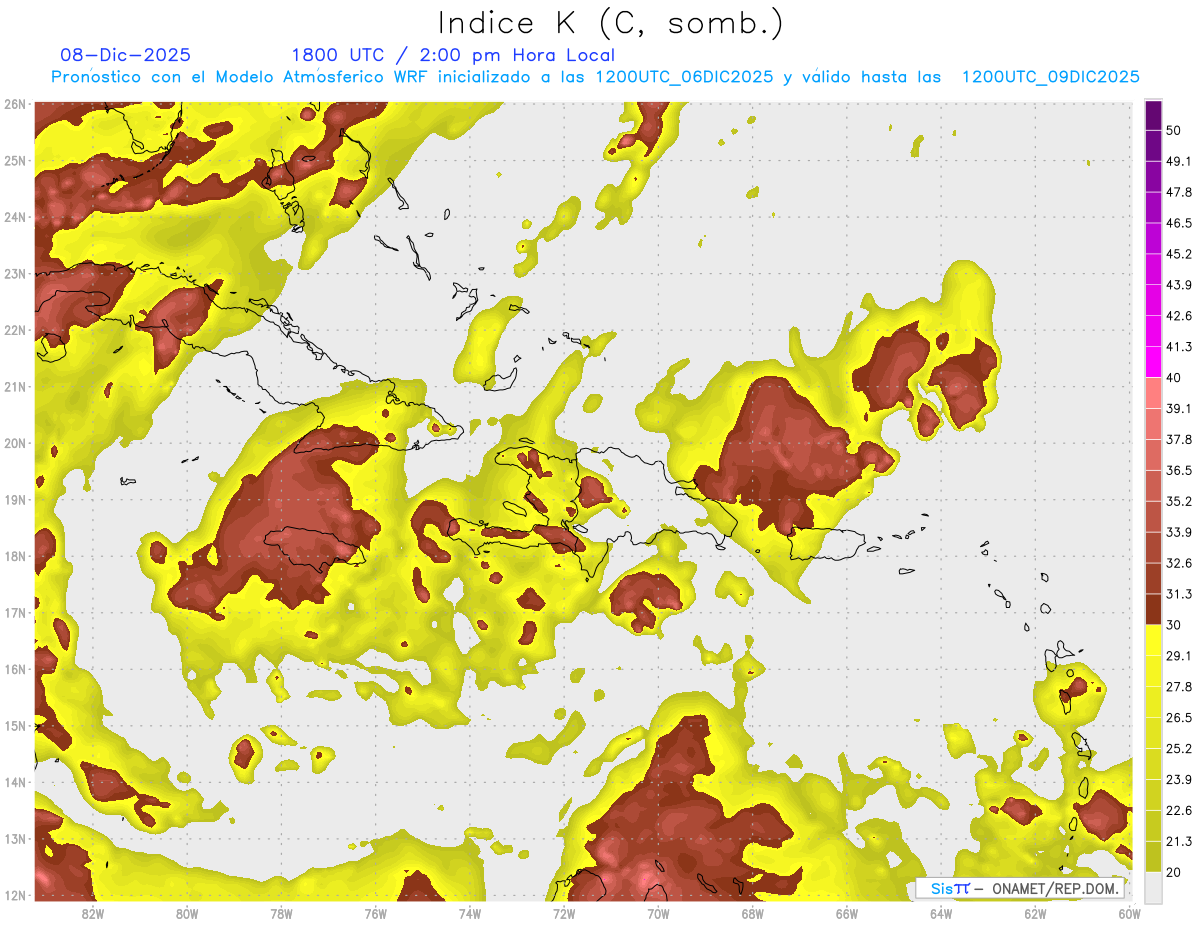The width and height of the screenshot is (1200, 927).
Task: Click the legend value "26.5"
Action: (x=1178, y=718)
